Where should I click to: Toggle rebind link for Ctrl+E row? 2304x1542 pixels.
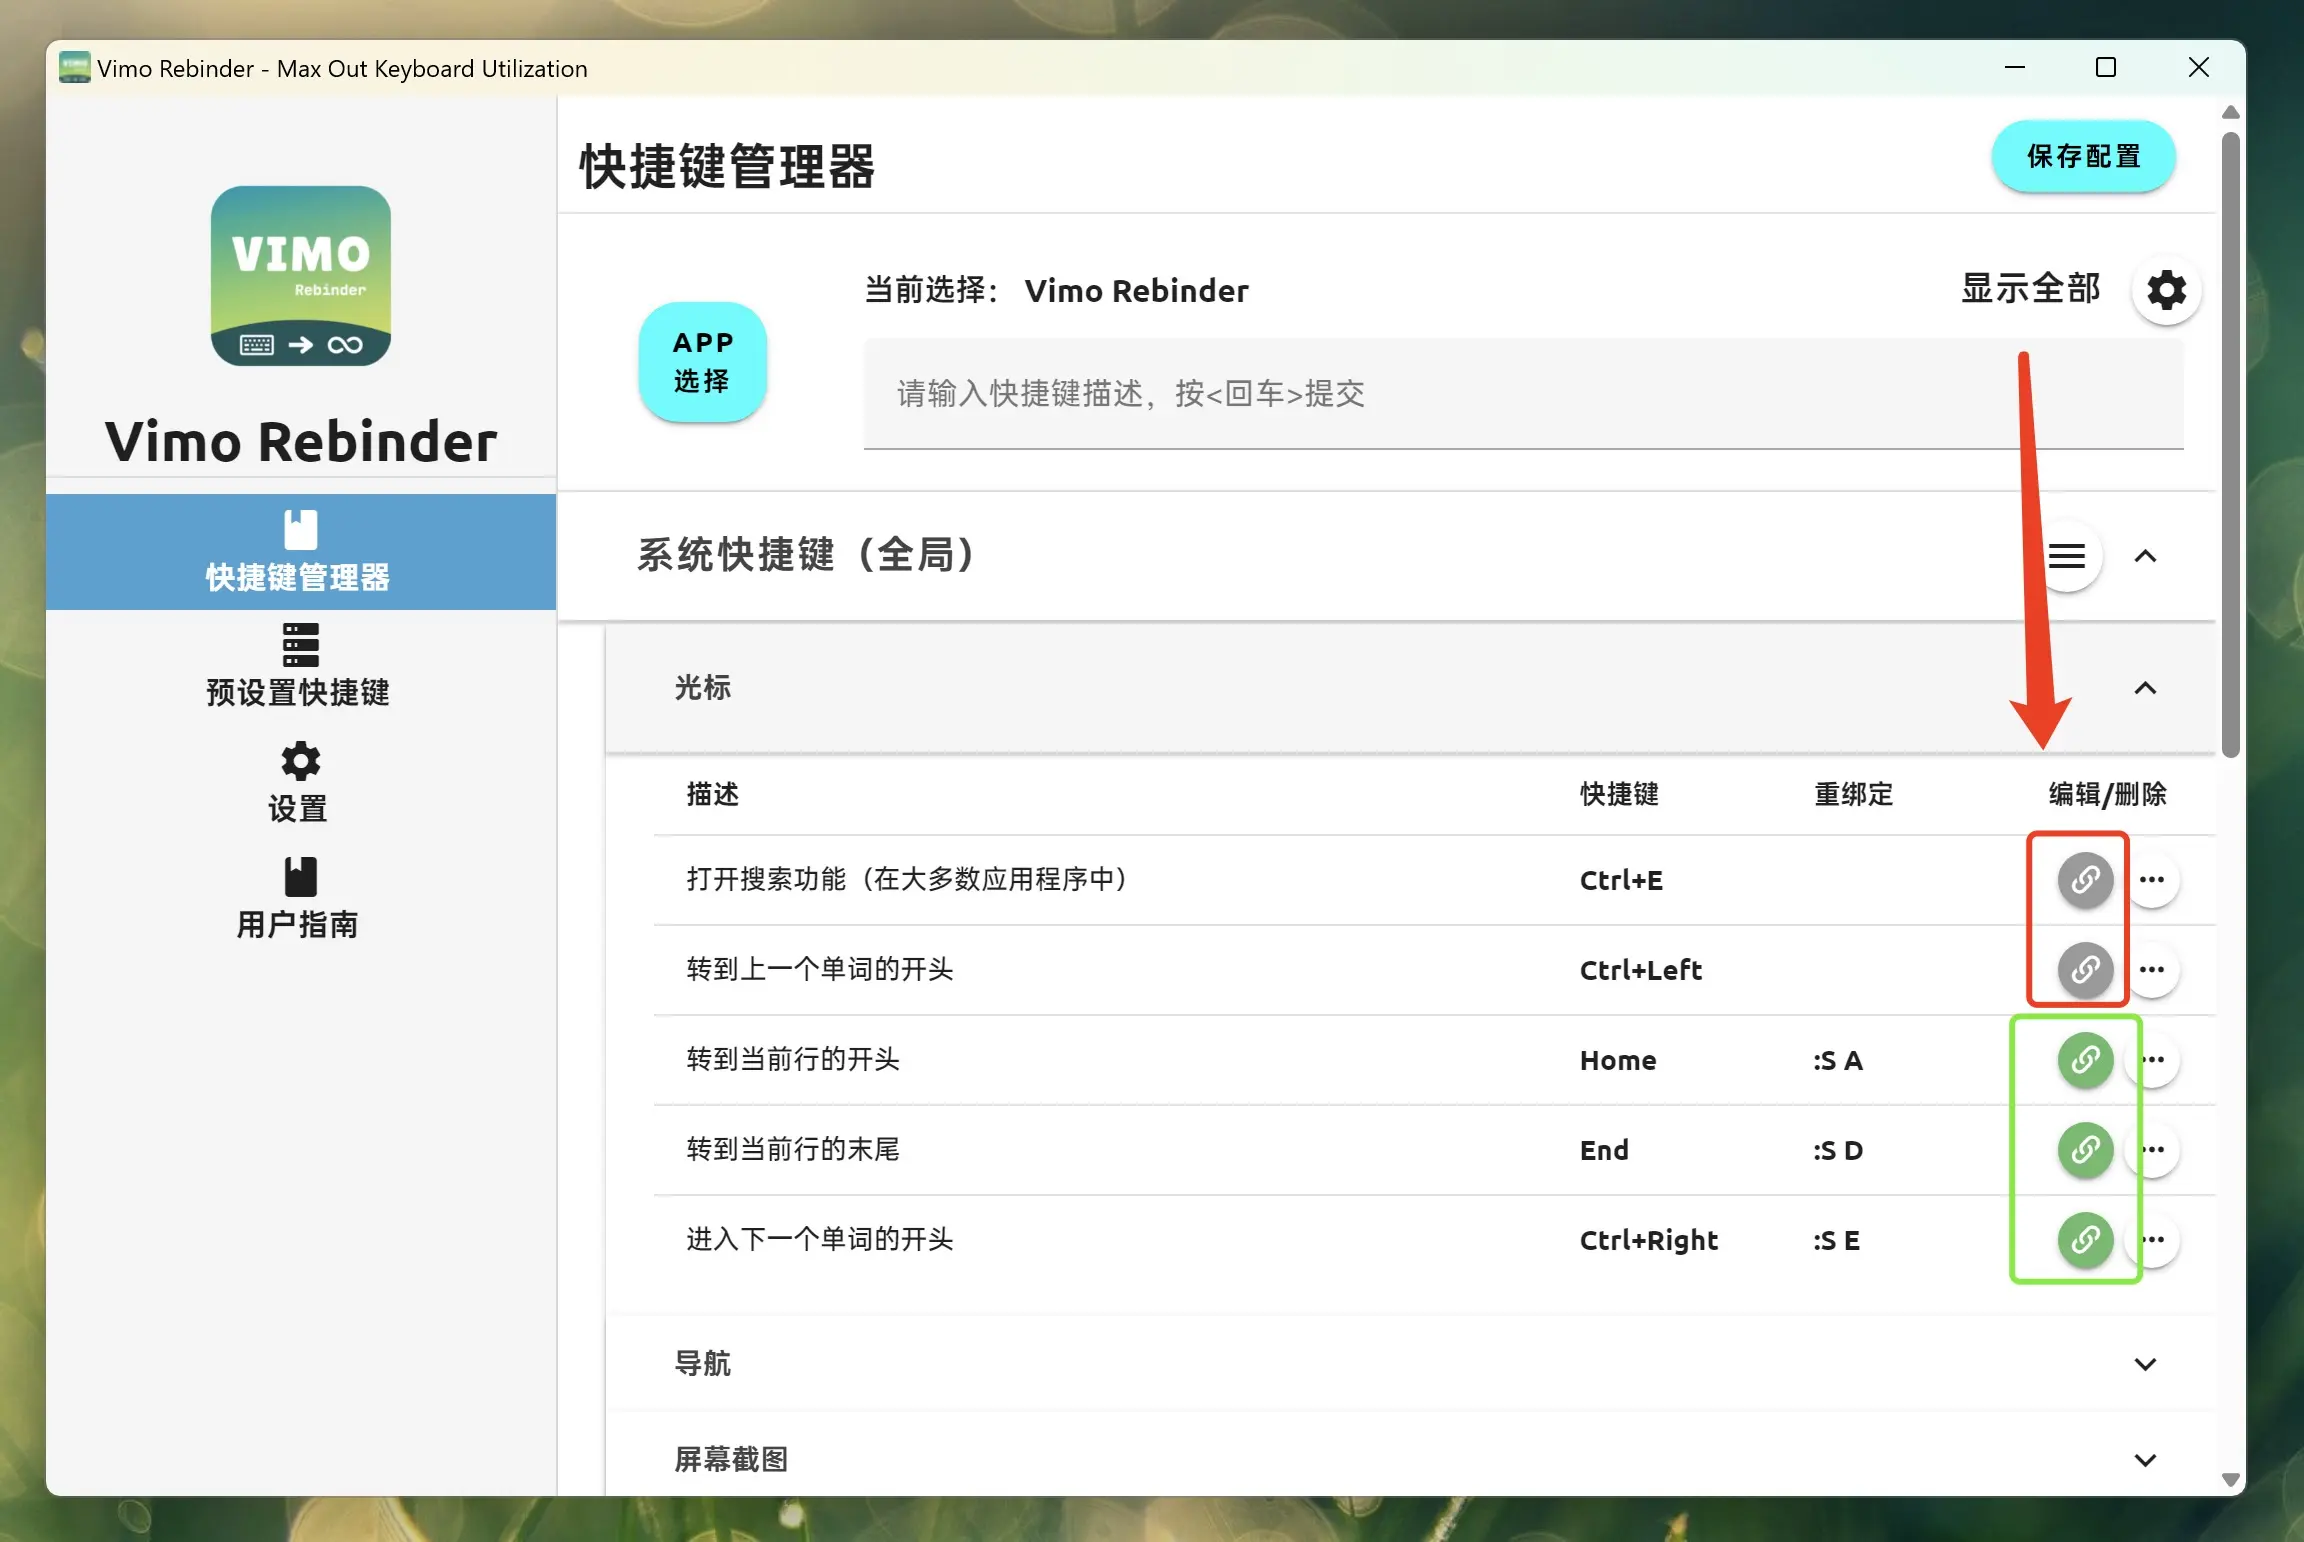tap(2085, 880)
